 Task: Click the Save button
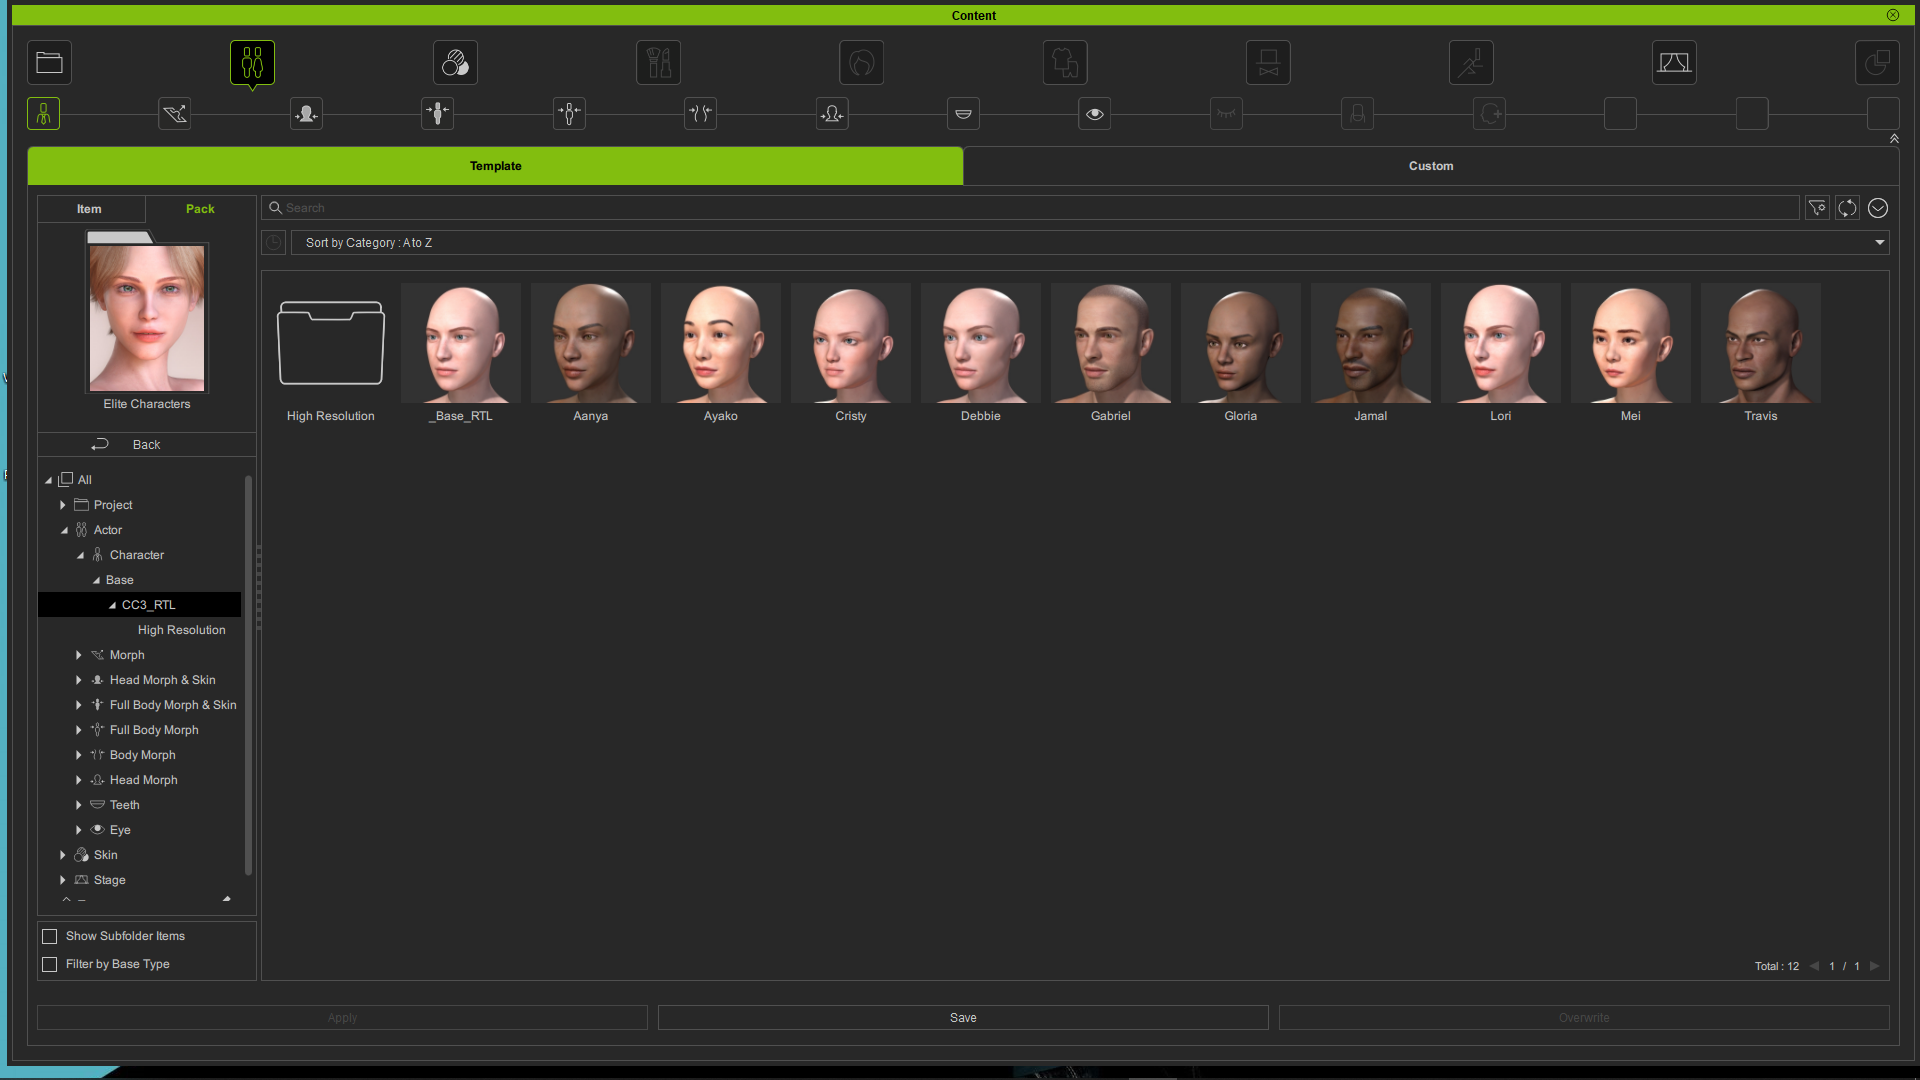963,1018
